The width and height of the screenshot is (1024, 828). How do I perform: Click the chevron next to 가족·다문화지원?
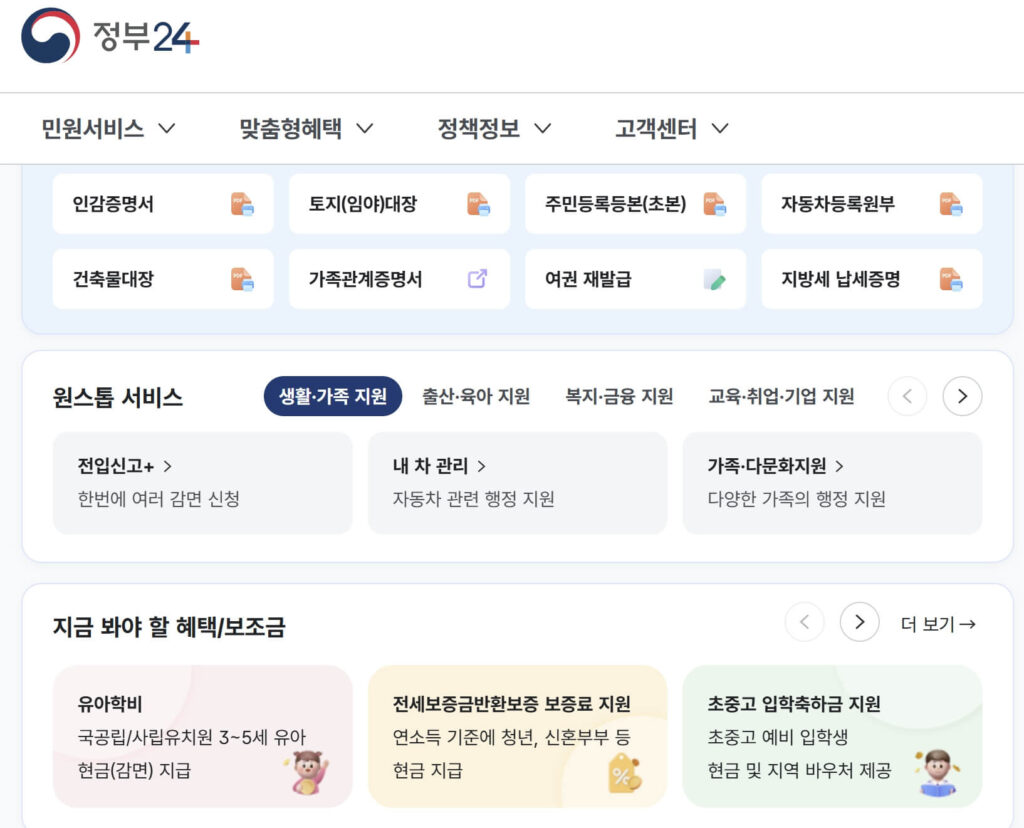(839, 466)
